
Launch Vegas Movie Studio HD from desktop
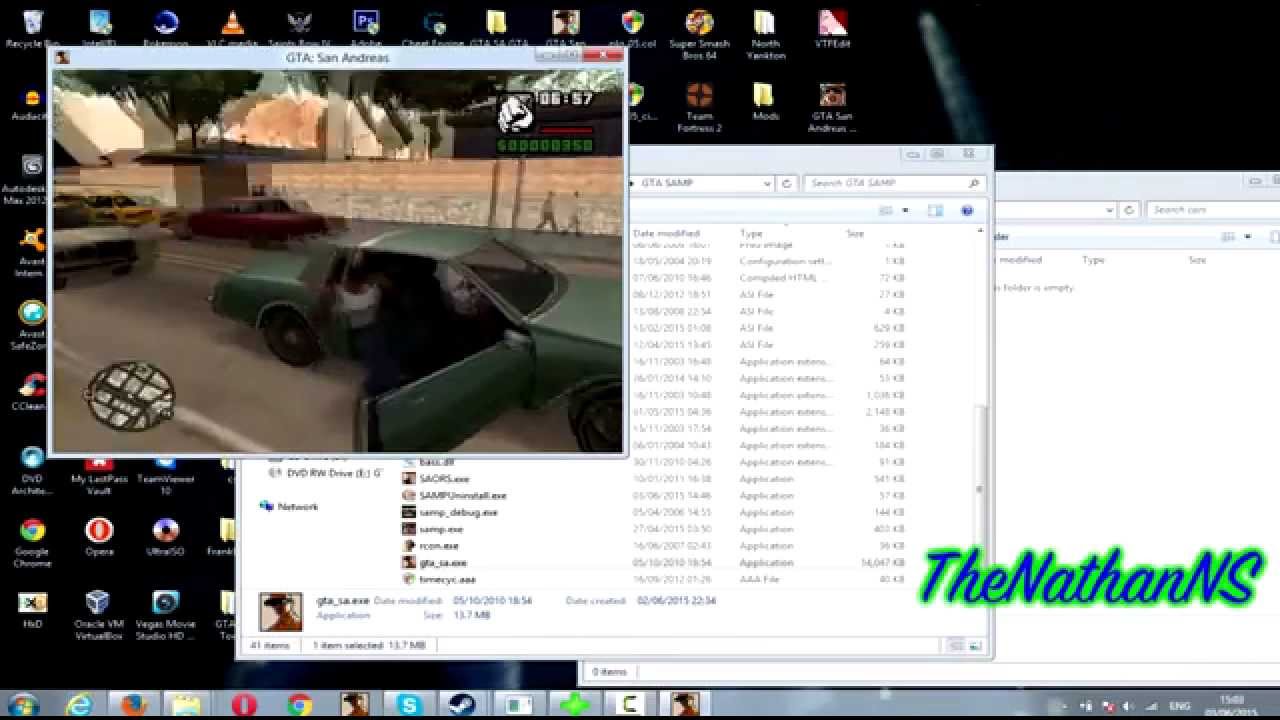(x=165, y=615)
